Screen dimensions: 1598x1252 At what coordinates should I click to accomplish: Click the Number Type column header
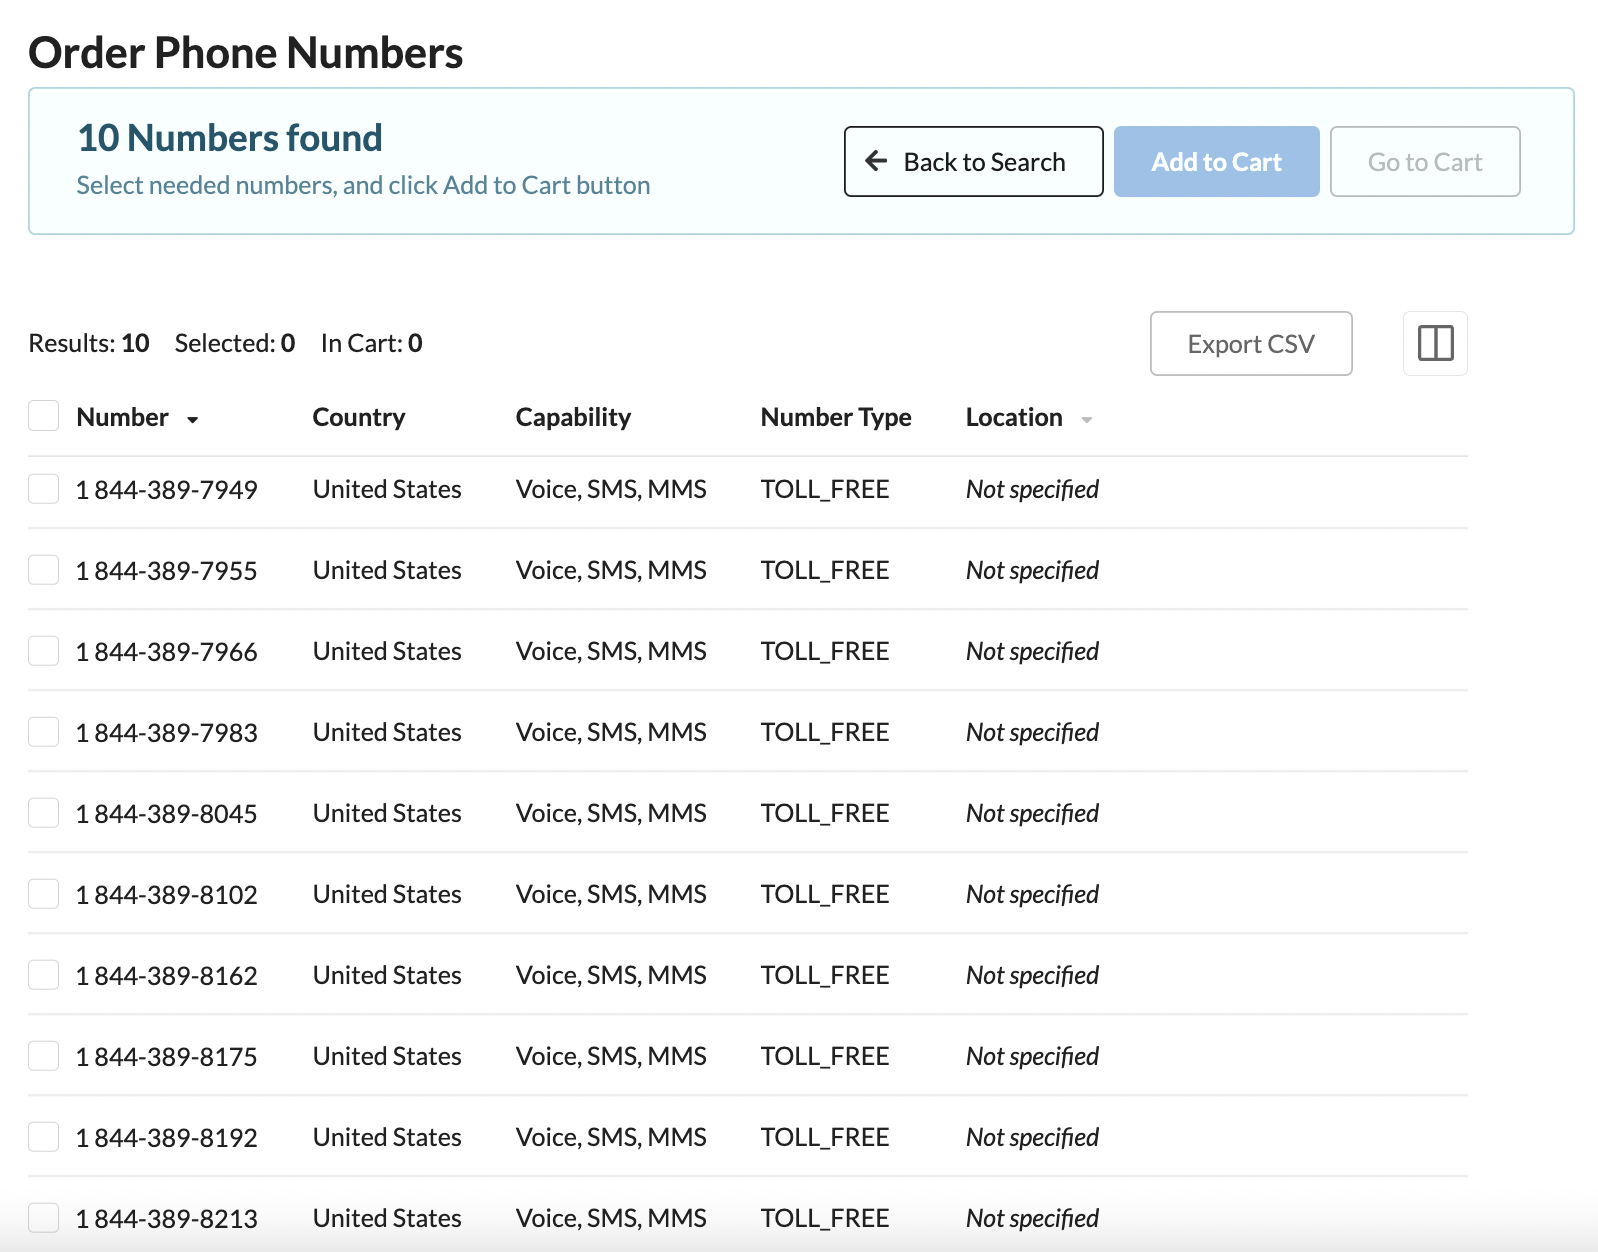pyautogui.click(x=836, y=417)
